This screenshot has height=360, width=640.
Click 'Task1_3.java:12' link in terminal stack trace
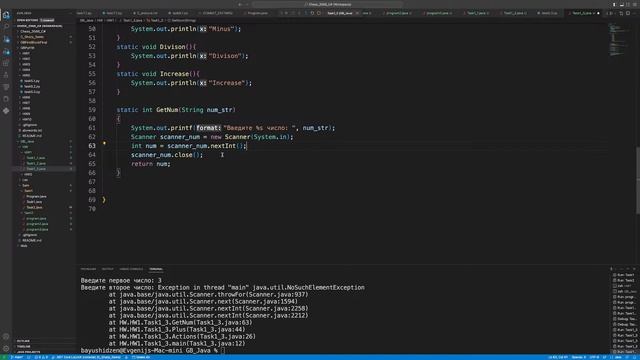(x=216, y=343)
